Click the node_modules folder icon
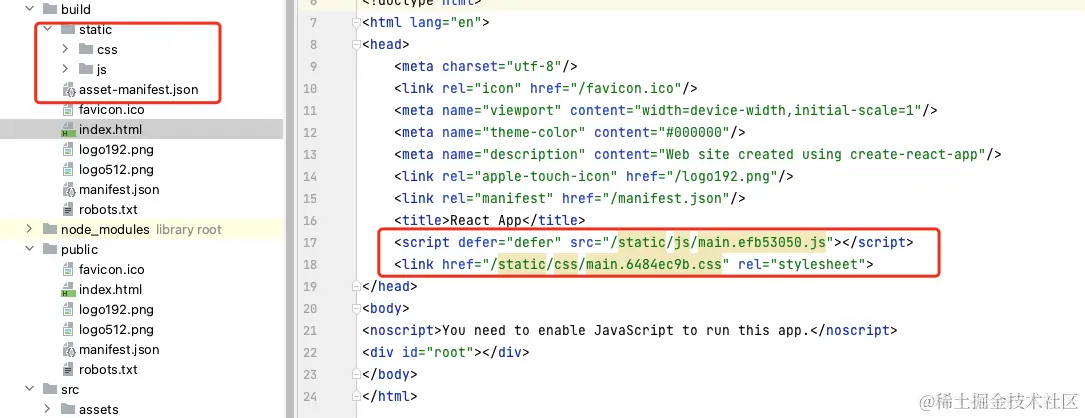The width and height of the screenshot is (1085, 418). pos(49,229)
